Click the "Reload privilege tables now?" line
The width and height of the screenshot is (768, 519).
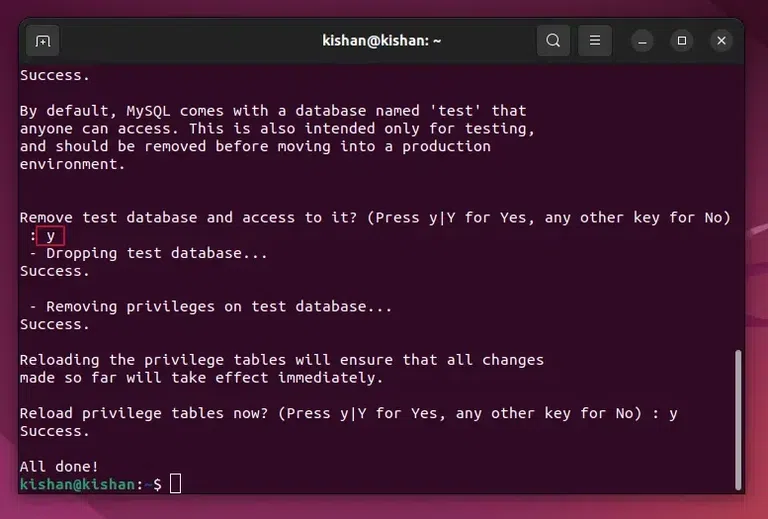click(x=348, y=413)
